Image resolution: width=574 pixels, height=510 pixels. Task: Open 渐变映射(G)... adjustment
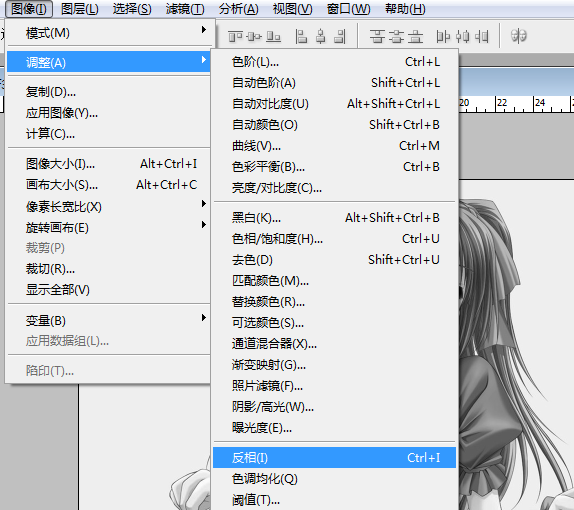[x=335, y=365]
